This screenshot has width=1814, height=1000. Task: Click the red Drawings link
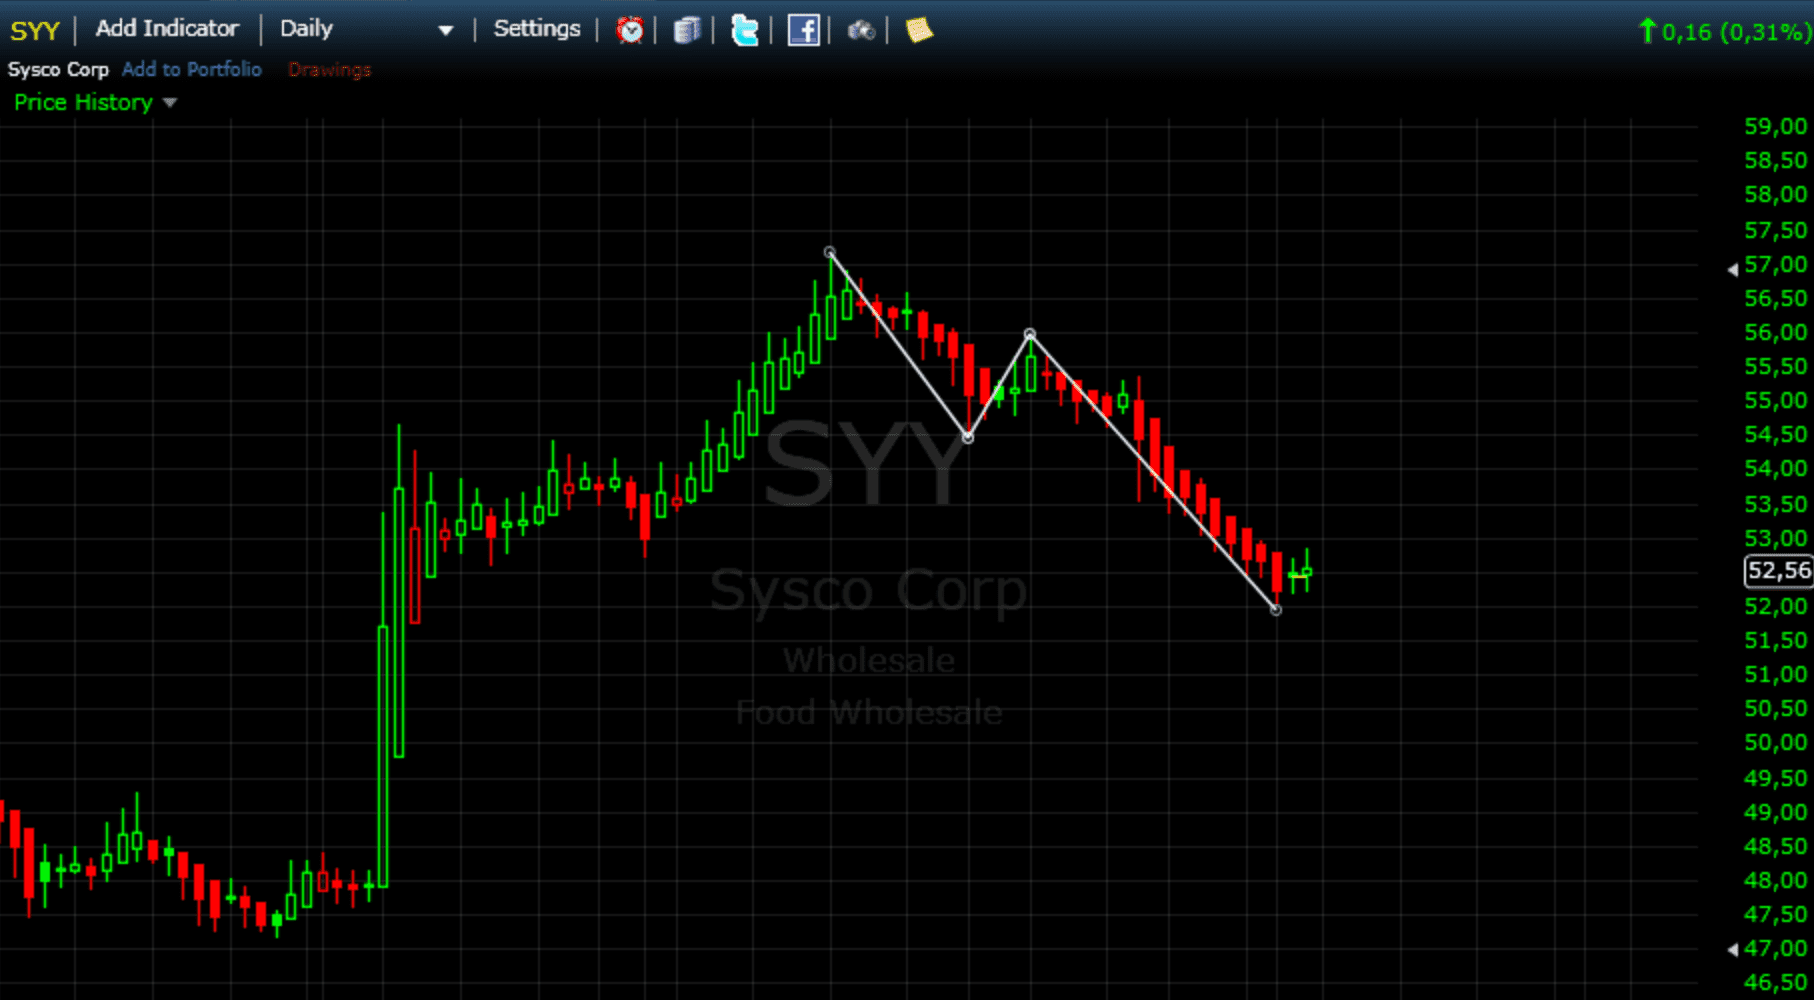point(329,69)
